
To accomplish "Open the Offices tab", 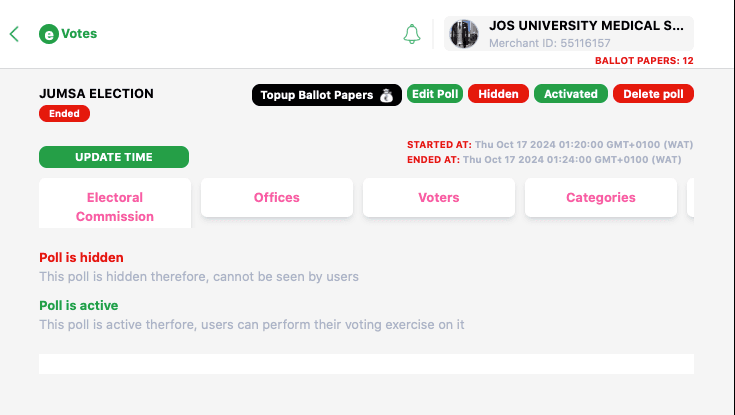I will pyautogui.click(x=277, y=197).
